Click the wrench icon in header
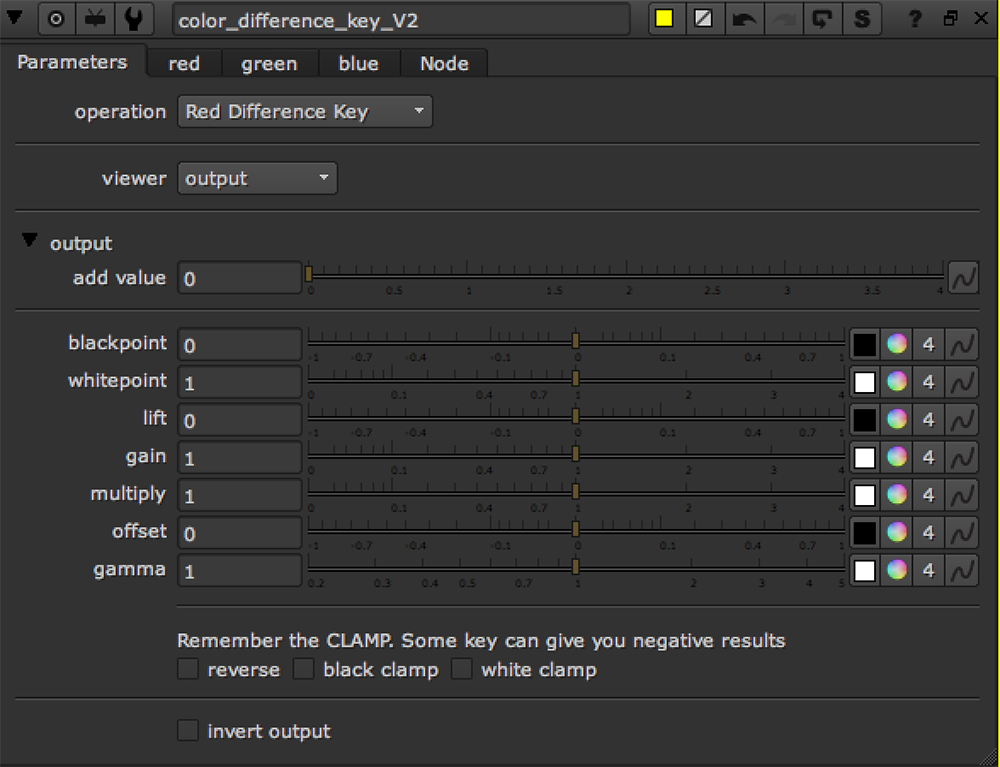The width and height of the screenshot is (1000, 767). click(x=133, y=19)
